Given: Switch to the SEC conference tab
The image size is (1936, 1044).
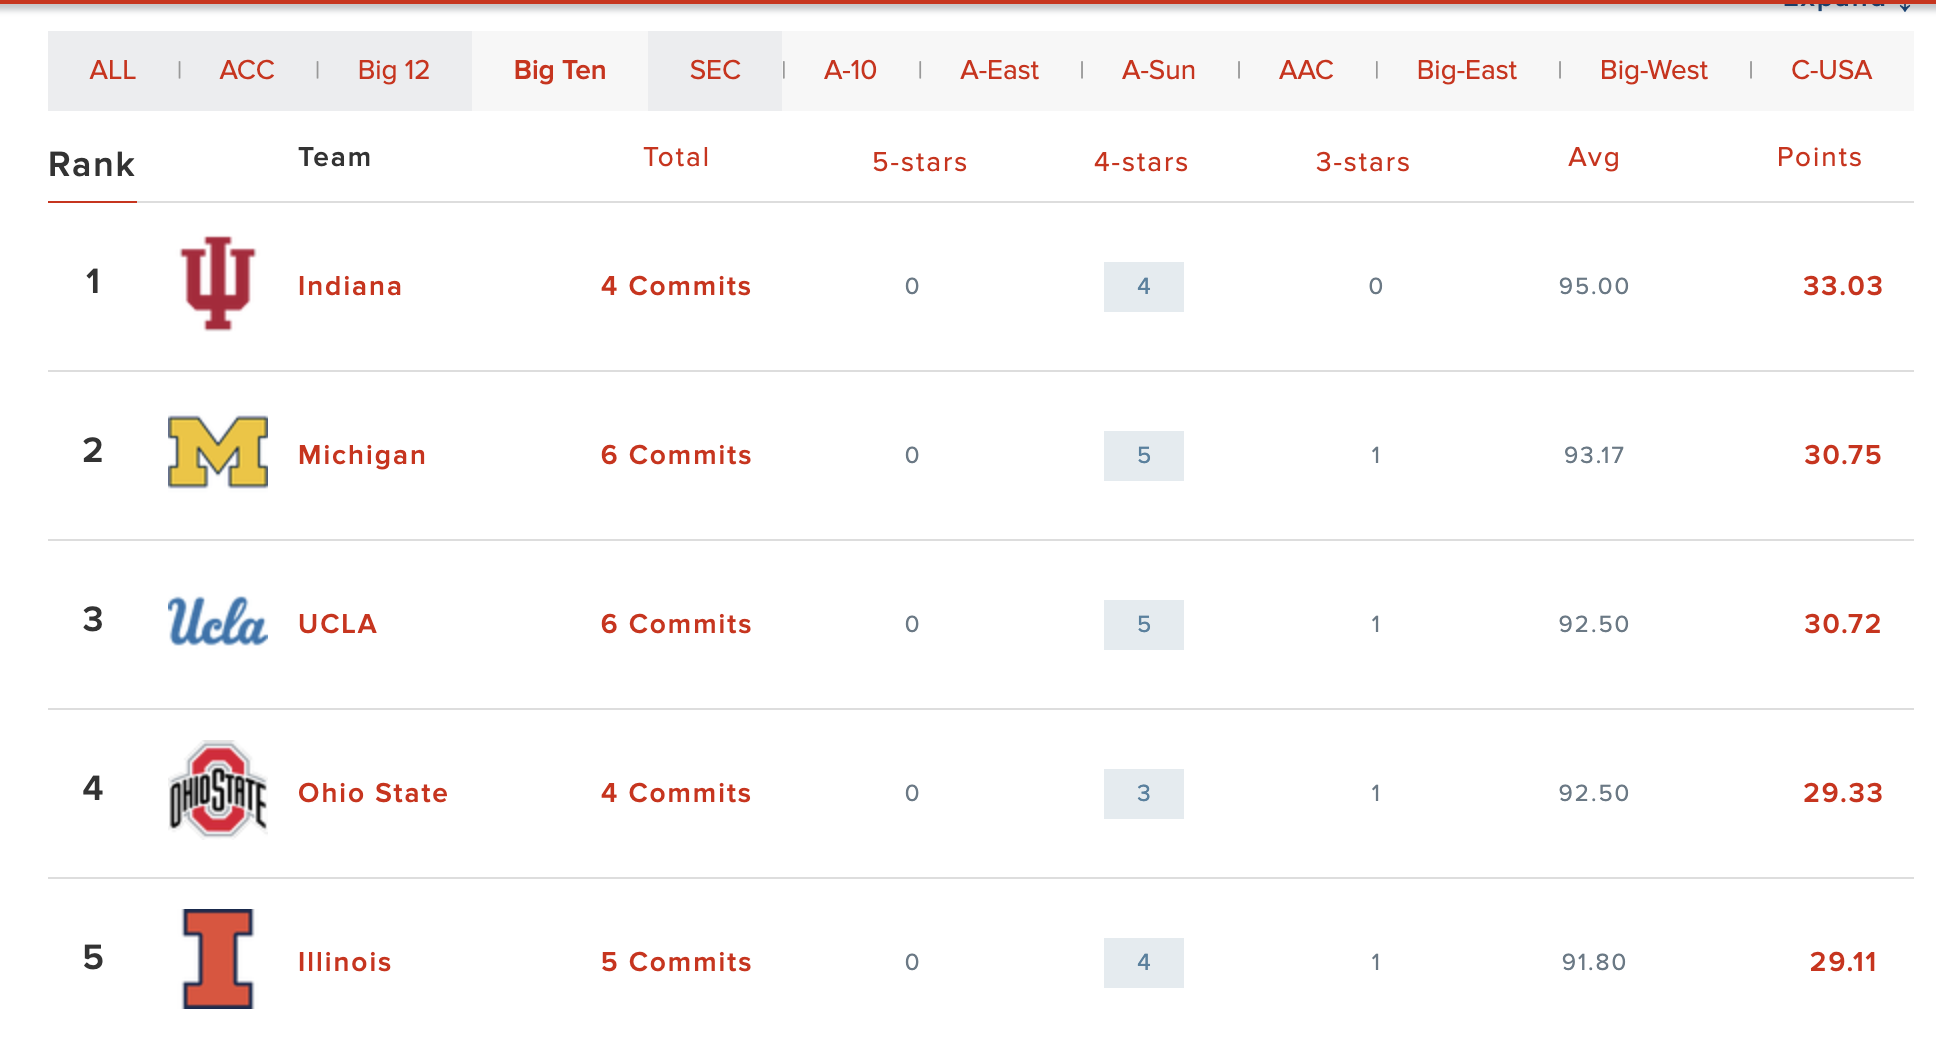Looking at the screenshot, I should point(714,70).
